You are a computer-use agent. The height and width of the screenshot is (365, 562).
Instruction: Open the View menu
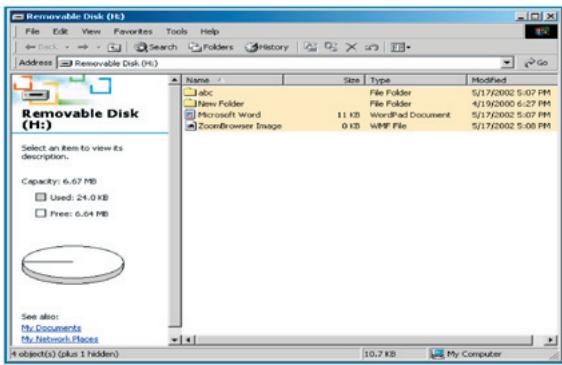[91, 32]
